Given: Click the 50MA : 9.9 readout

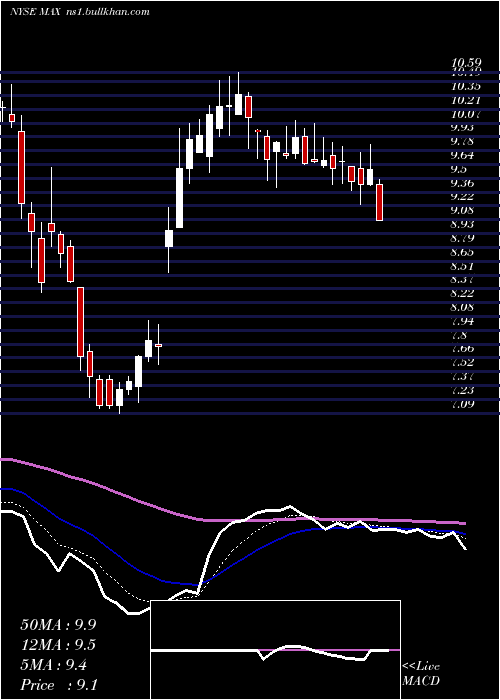Looking at the screenshot, I should (58, 625).
